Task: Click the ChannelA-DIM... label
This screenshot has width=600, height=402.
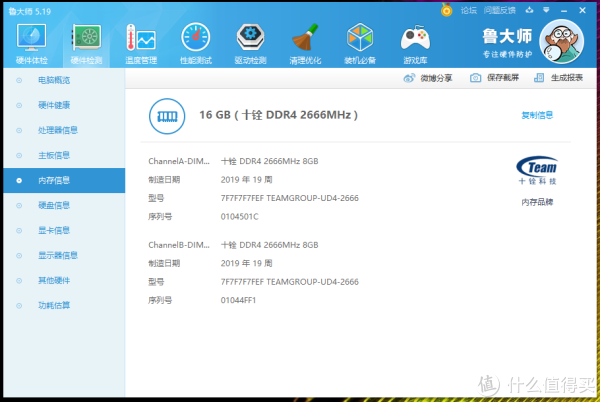Action: point(179,161)
